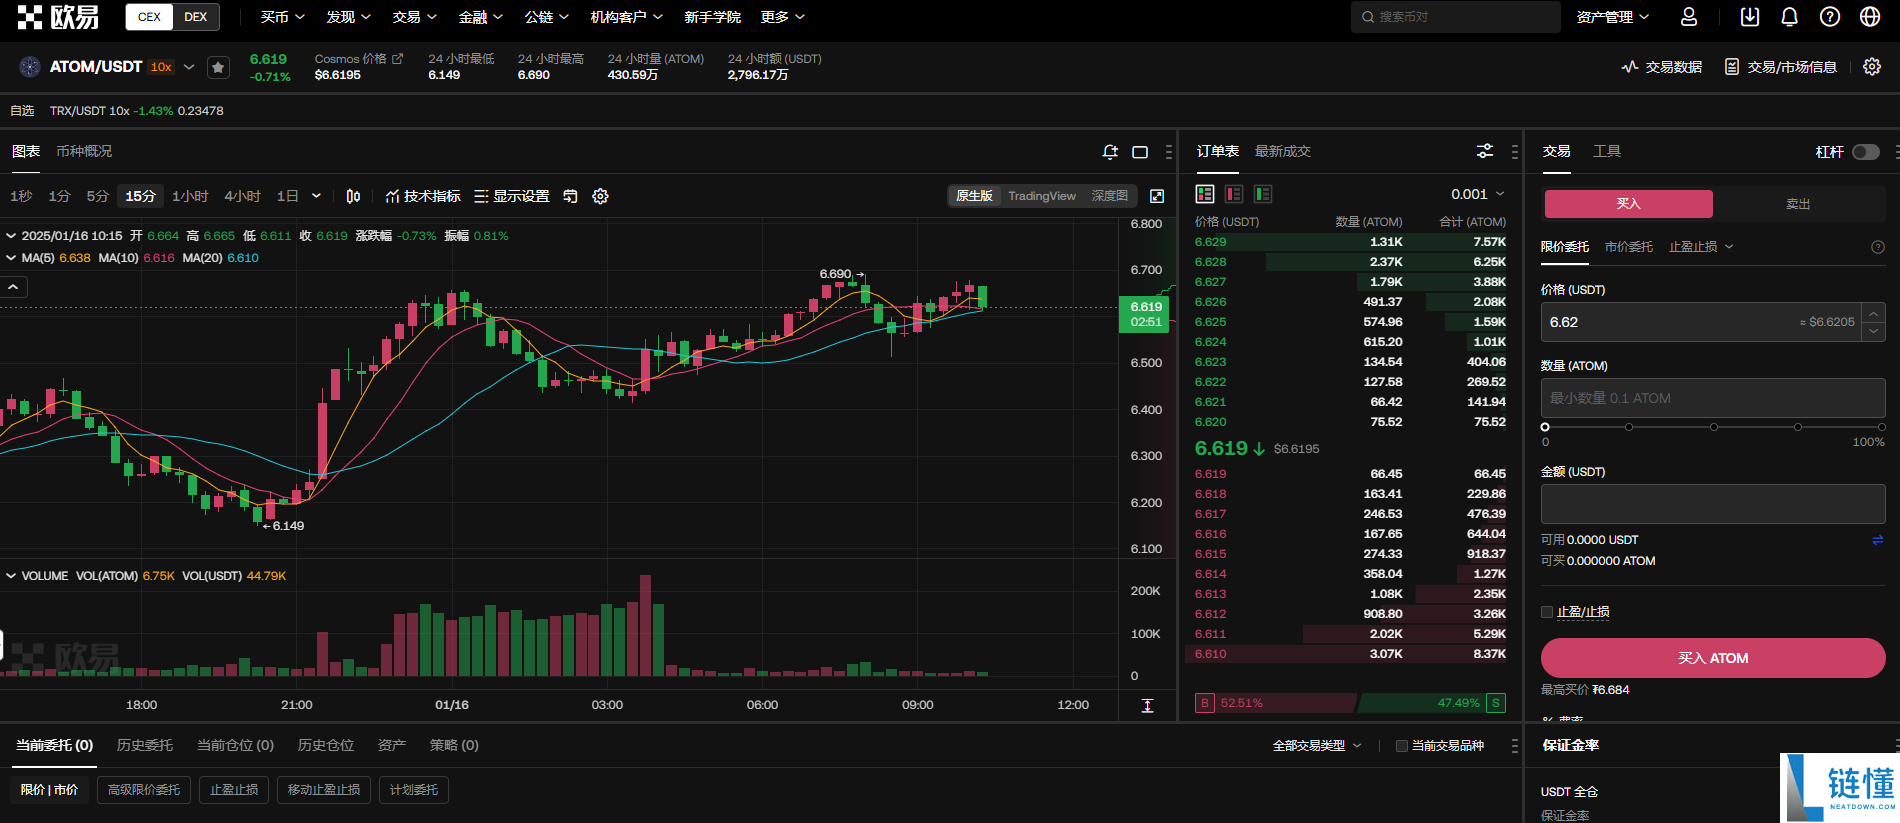Add ATOM/USDT to favorites with star icon
This screenshot has width=1900, height=823.
coord(218,67)
